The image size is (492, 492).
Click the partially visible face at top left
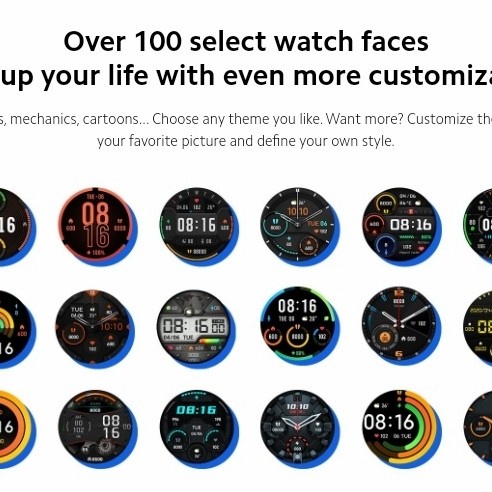(x=17, y=227)
